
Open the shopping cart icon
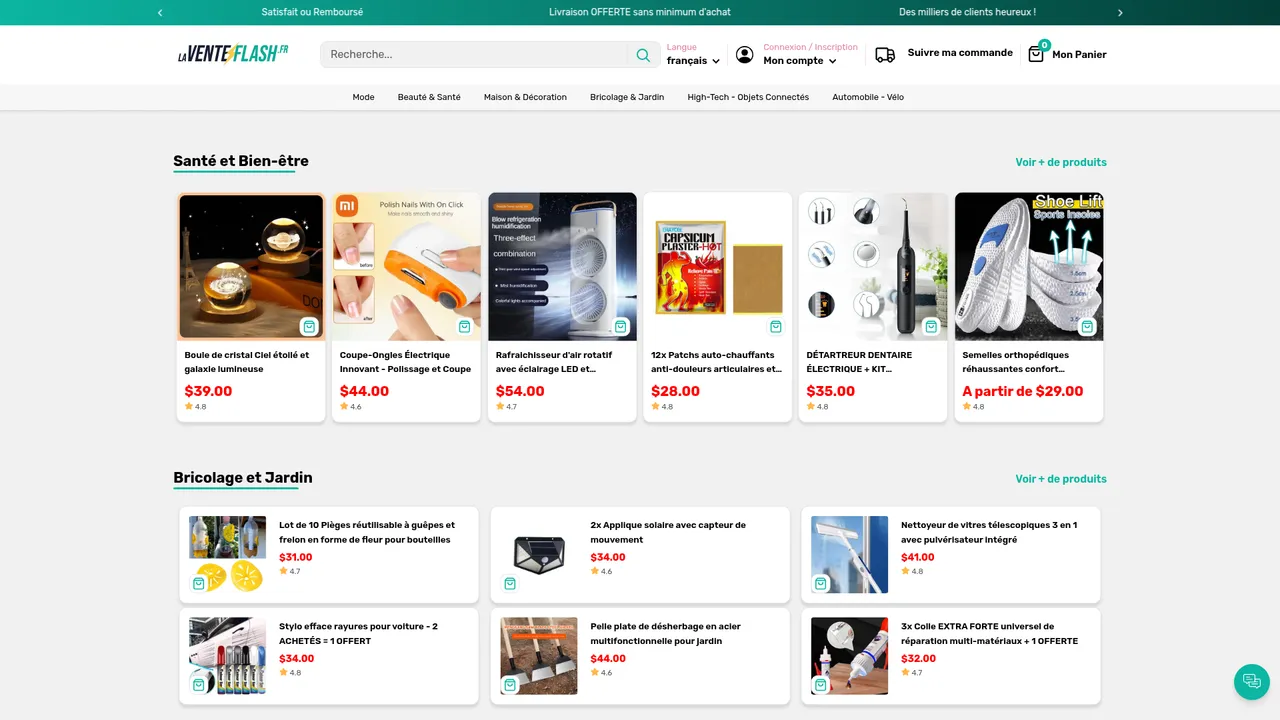1036,54
